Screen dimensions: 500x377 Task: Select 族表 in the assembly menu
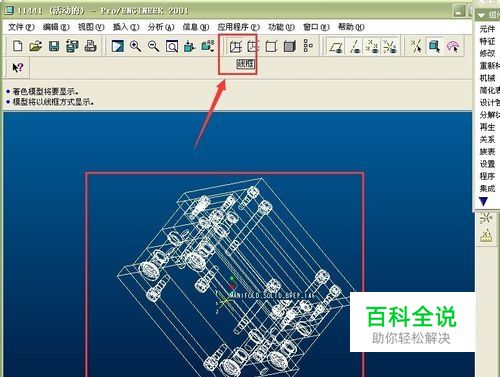pos(487,152)
